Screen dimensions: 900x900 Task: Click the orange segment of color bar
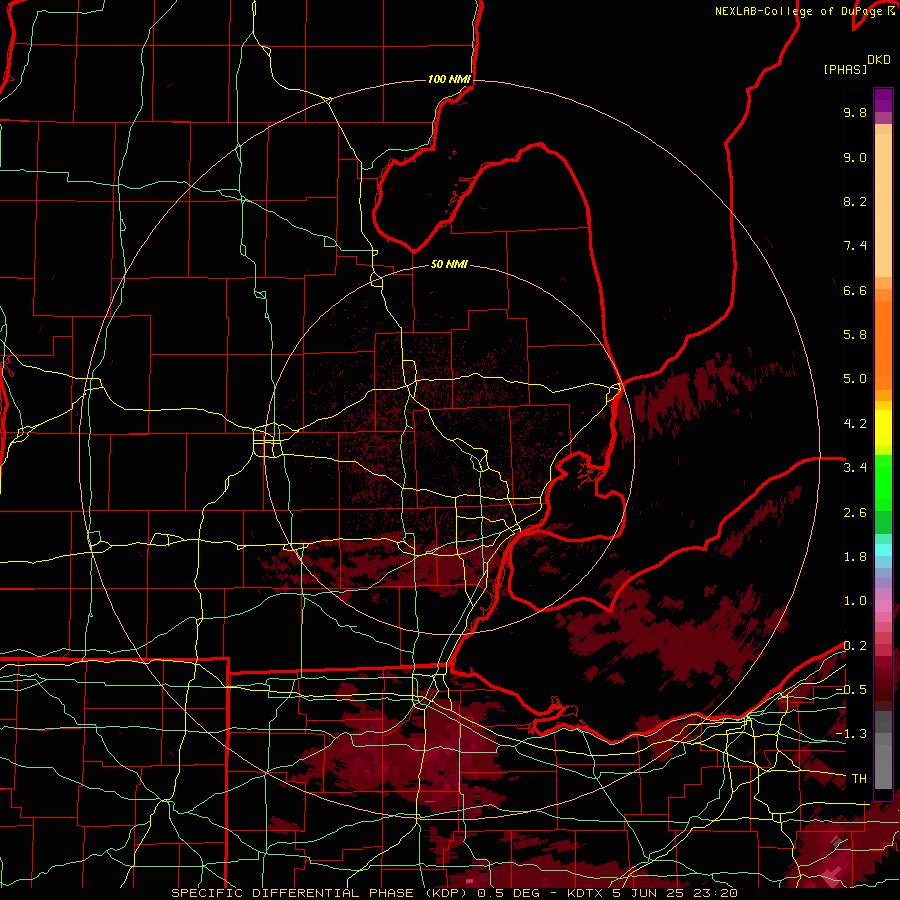click(x=883, y=340)
